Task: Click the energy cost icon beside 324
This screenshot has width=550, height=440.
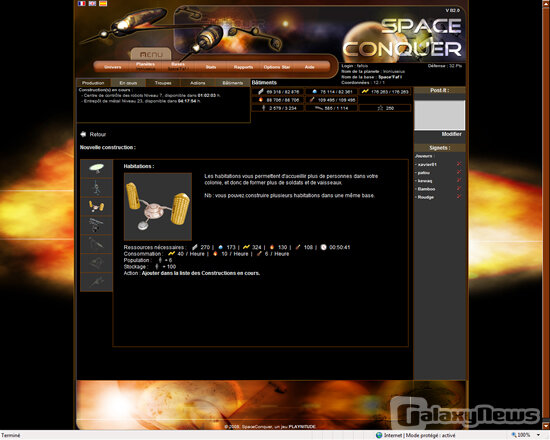Action: tap(246, 247)
